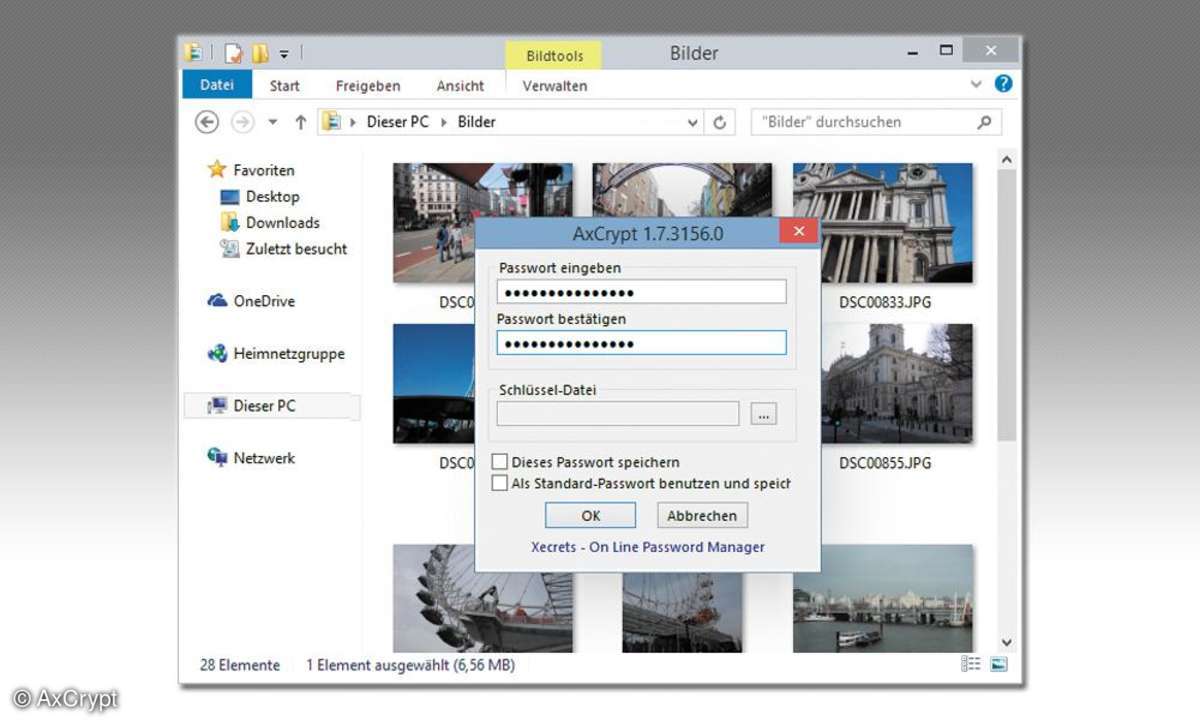The height and width of the screenshot is (720, 1200).
Task: Select Favoriten in navigation pane
Action: [264, 170]
